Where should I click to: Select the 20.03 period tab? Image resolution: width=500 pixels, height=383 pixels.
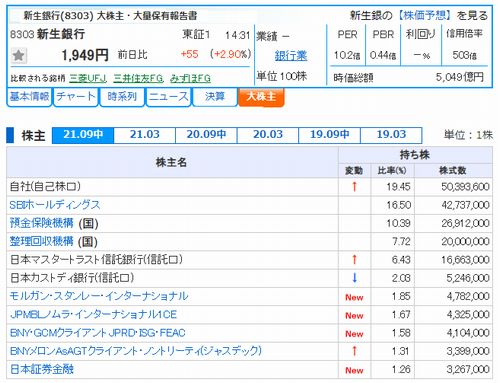268,135
